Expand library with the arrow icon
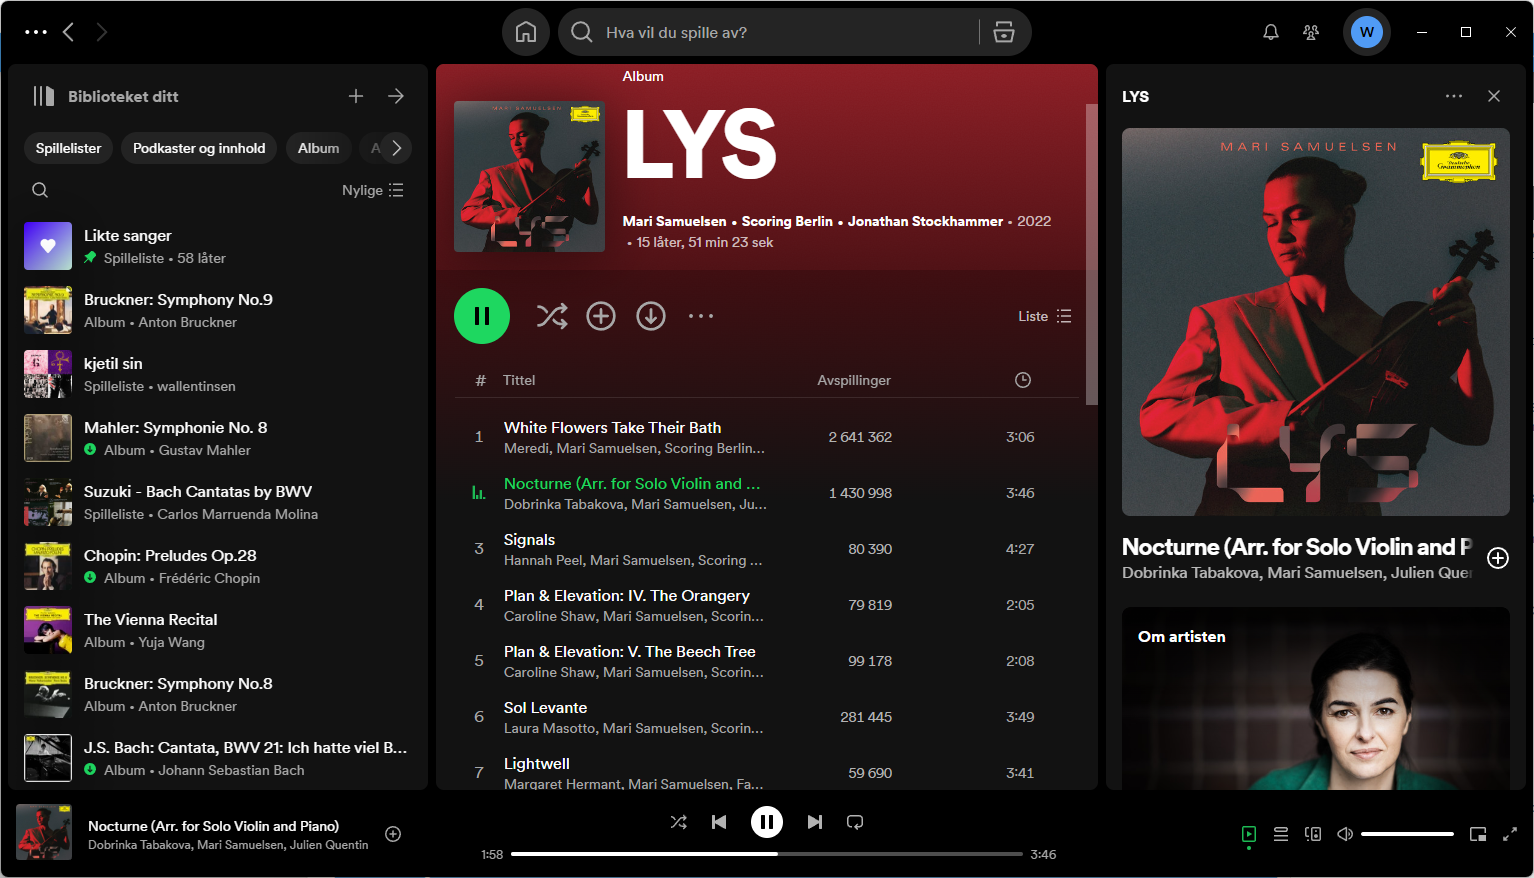Image resolution: width=1534 pixels, height=878 pixels. [396, 96]
